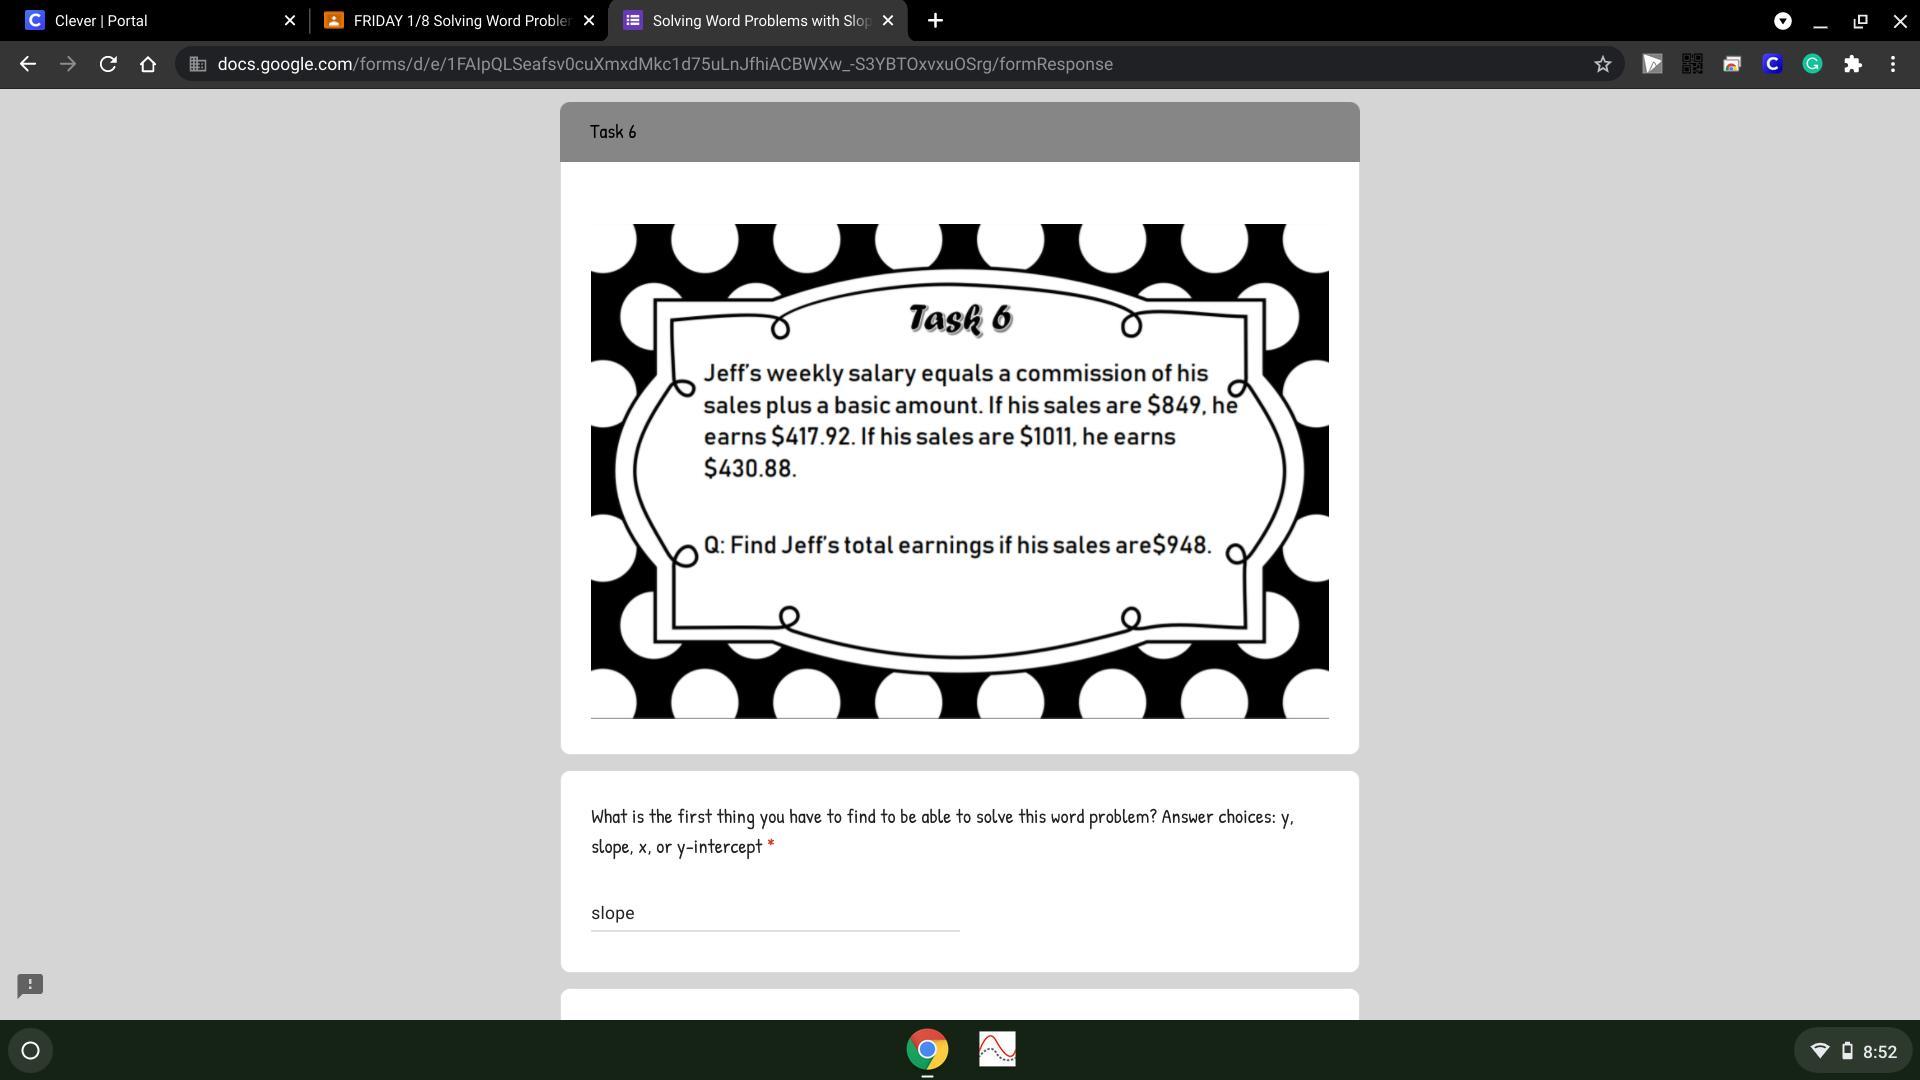Viewport: 1920px width, 1080px height.
Task: Bookmark this page with star icon
Action: tap(1602, 64)
